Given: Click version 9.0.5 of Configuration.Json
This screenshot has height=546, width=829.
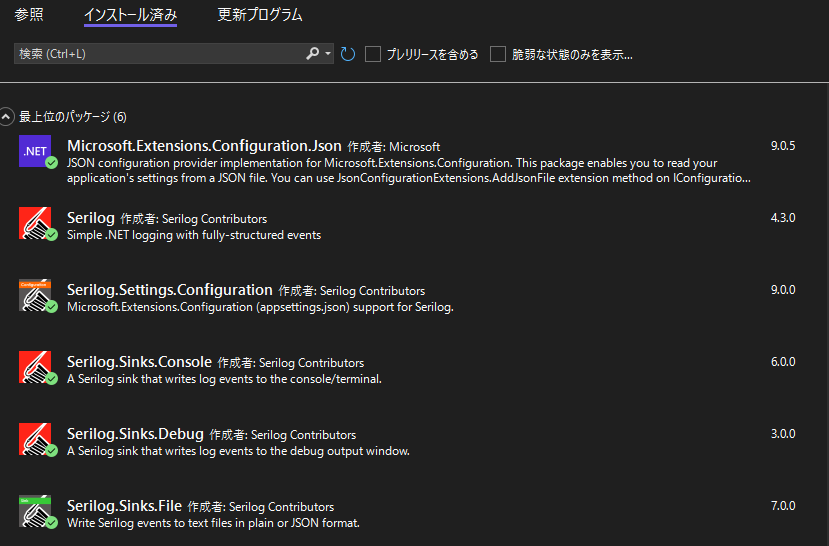Looking at the screenshot, I should [782, 146].
